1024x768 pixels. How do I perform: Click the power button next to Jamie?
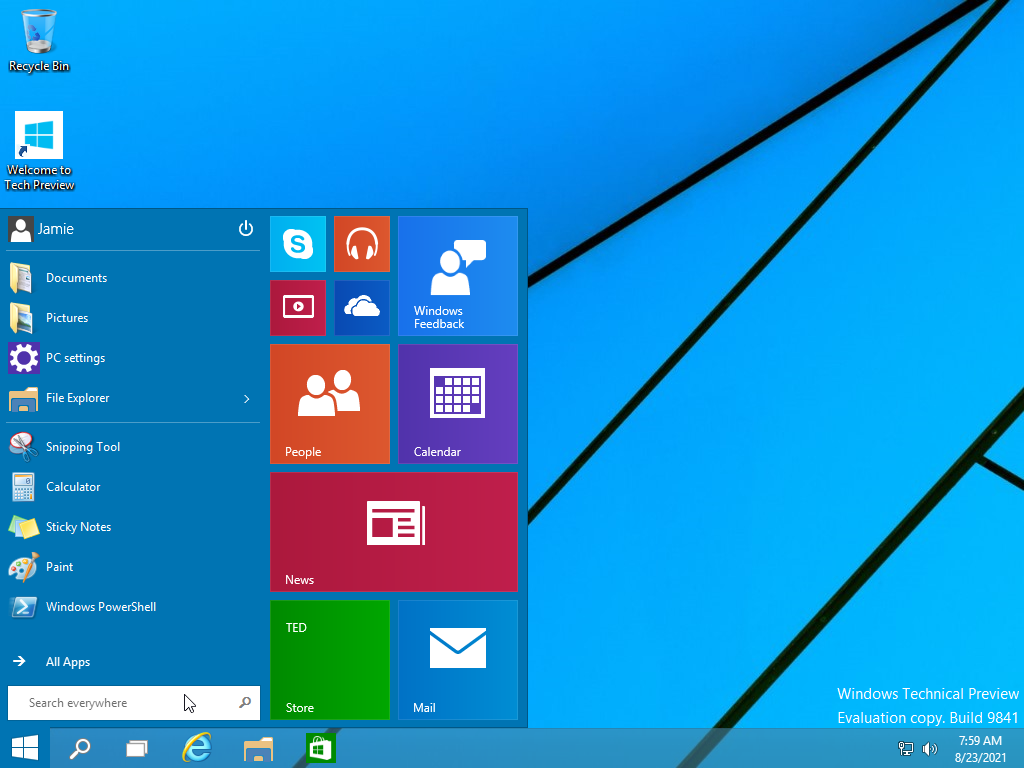(246, 229)
